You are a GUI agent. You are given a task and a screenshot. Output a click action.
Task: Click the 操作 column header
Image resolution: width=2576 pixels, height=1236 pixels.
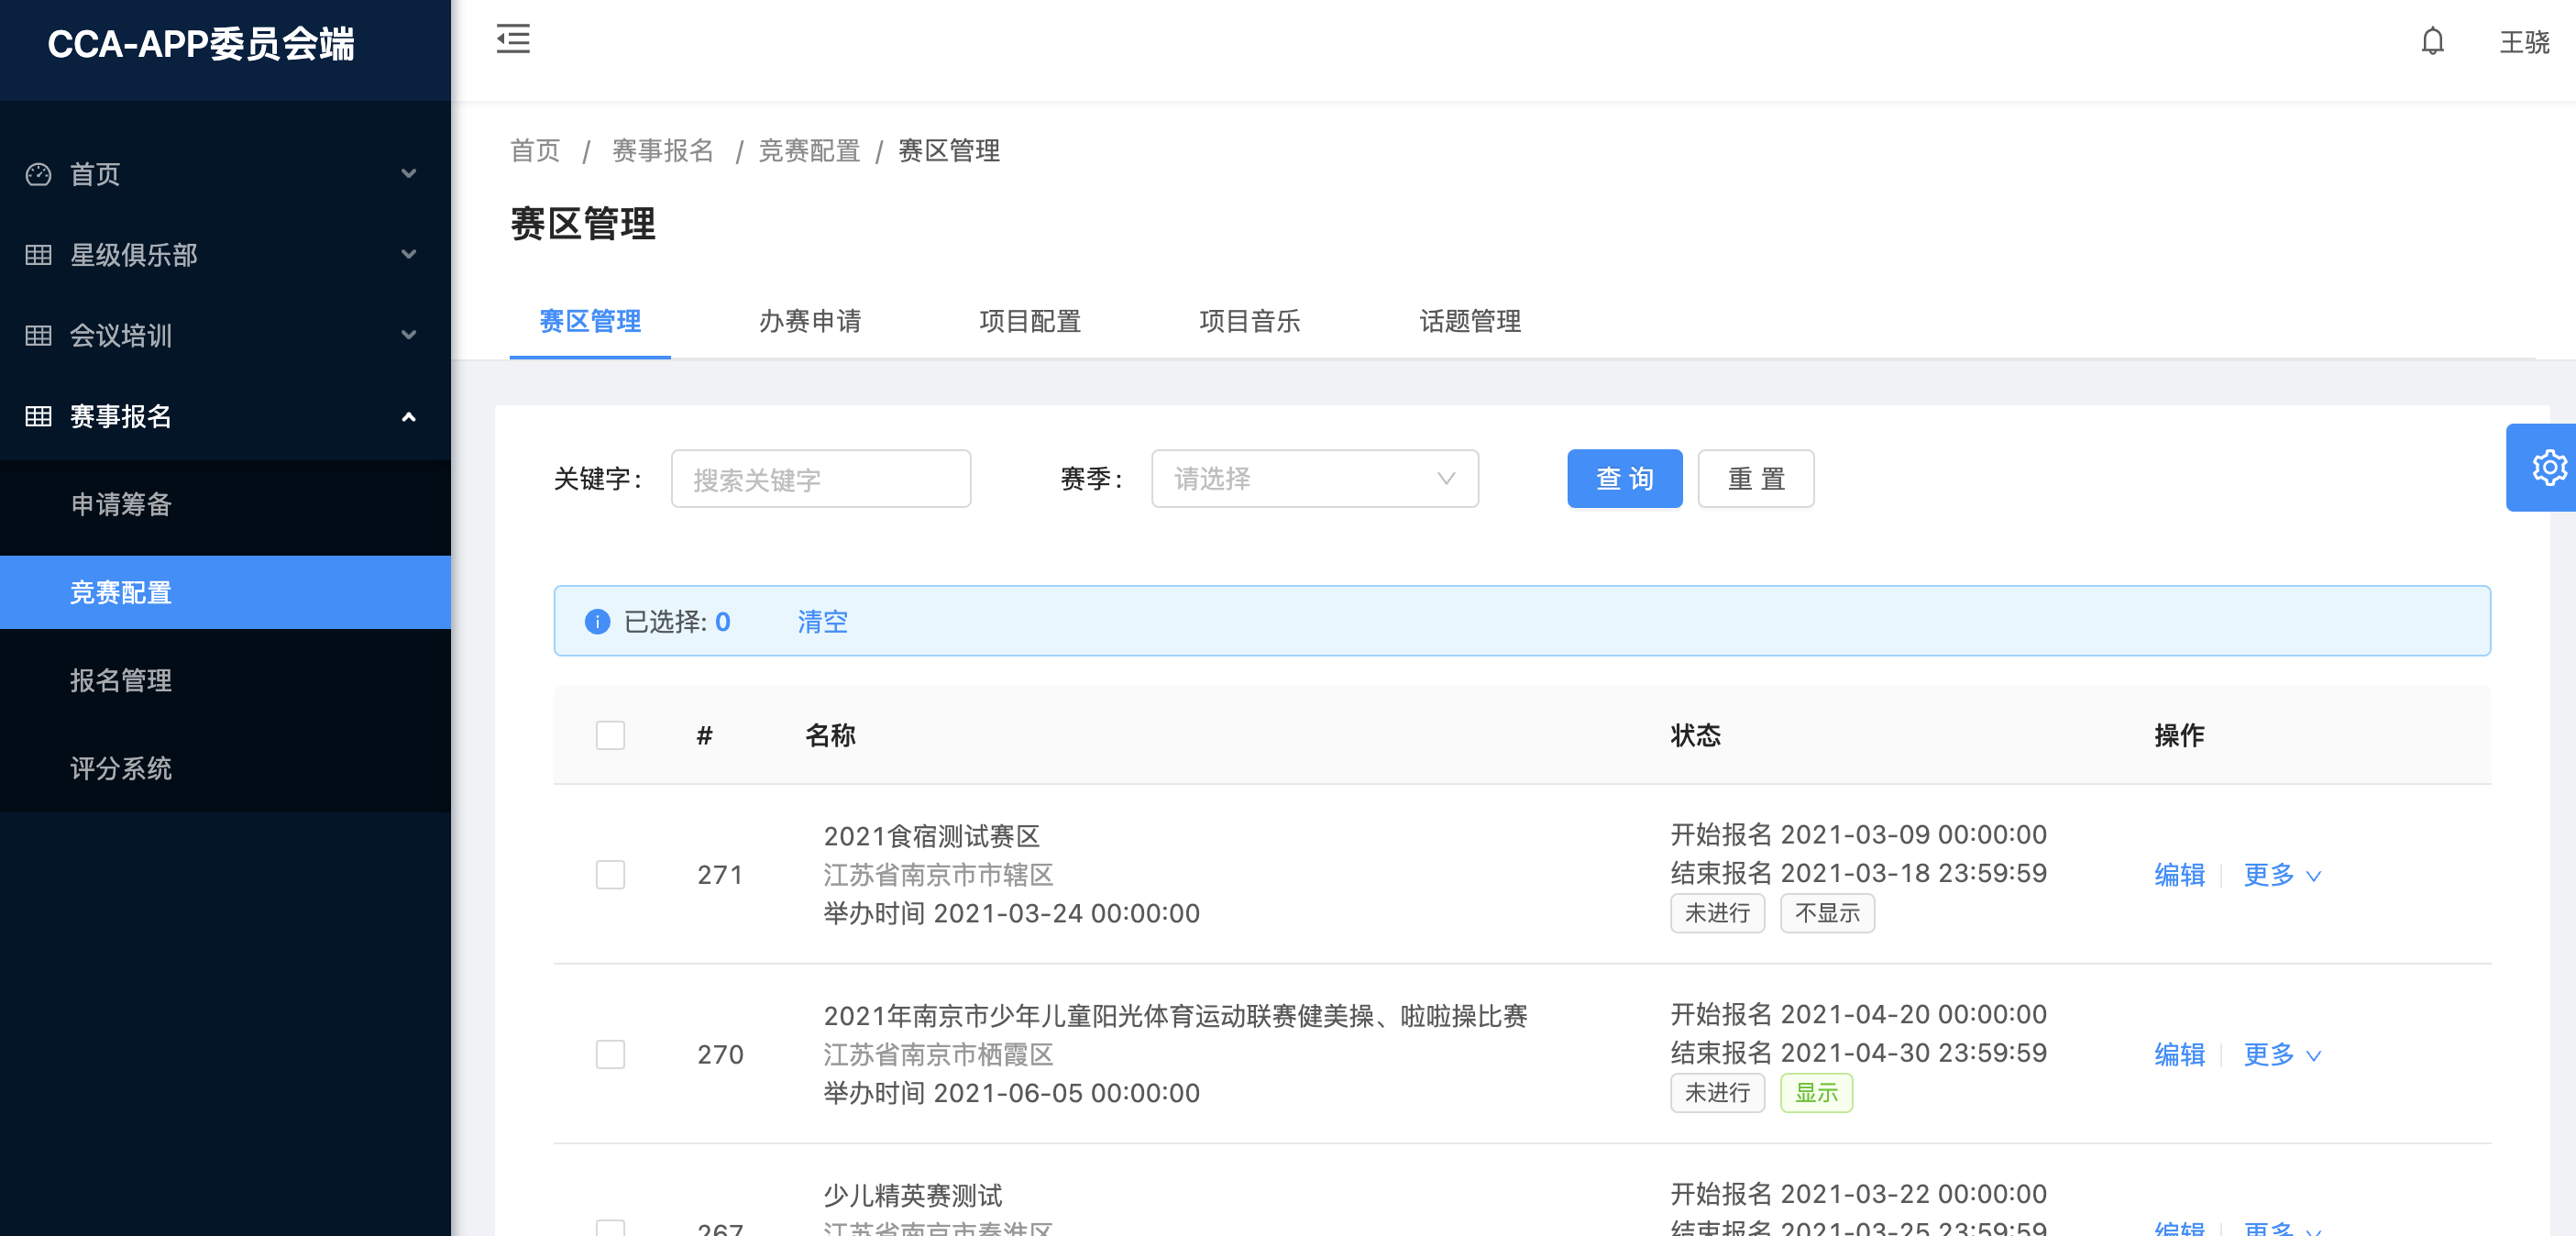[x=2179, y=735]
